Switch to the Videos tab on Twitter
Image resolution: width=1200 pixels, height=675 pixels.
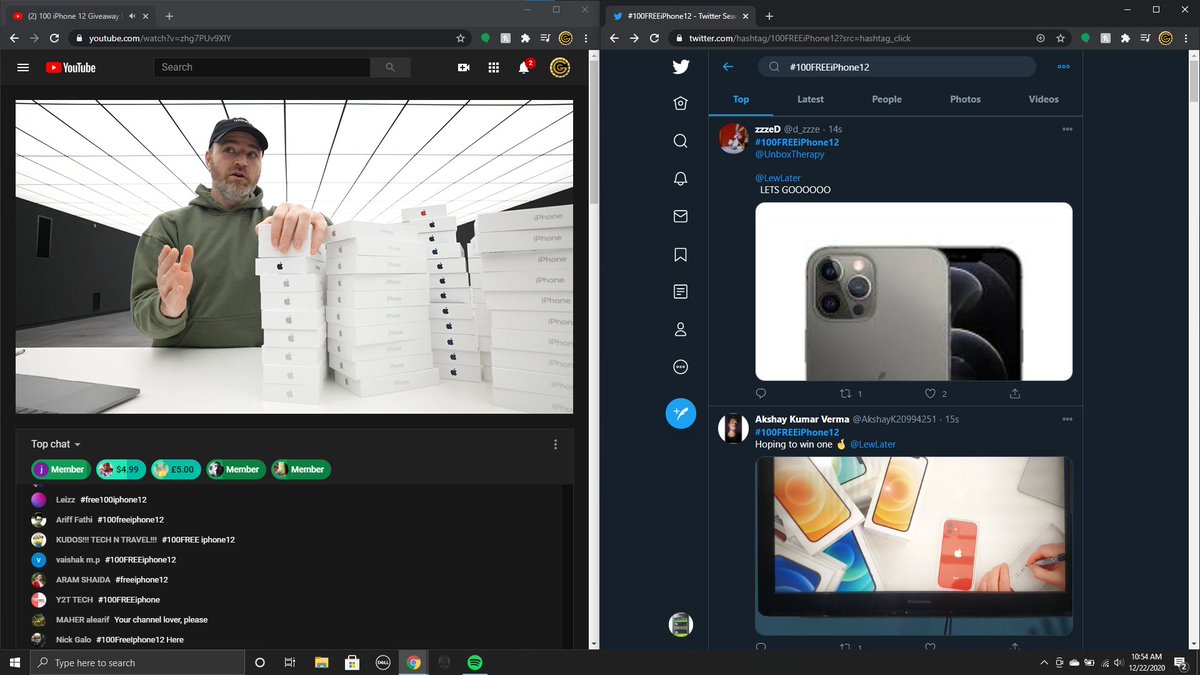(x=1043, y=99)
